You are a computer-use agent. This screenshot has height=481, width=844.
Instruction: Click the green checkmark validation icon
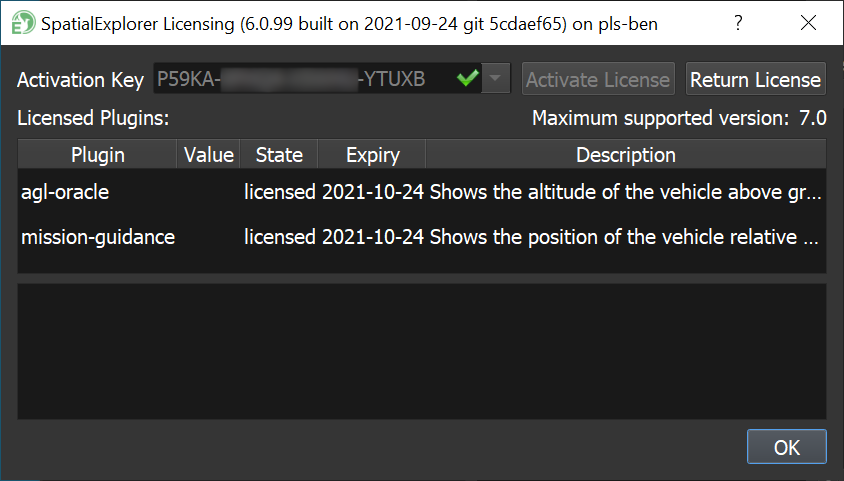pos(467,79)
